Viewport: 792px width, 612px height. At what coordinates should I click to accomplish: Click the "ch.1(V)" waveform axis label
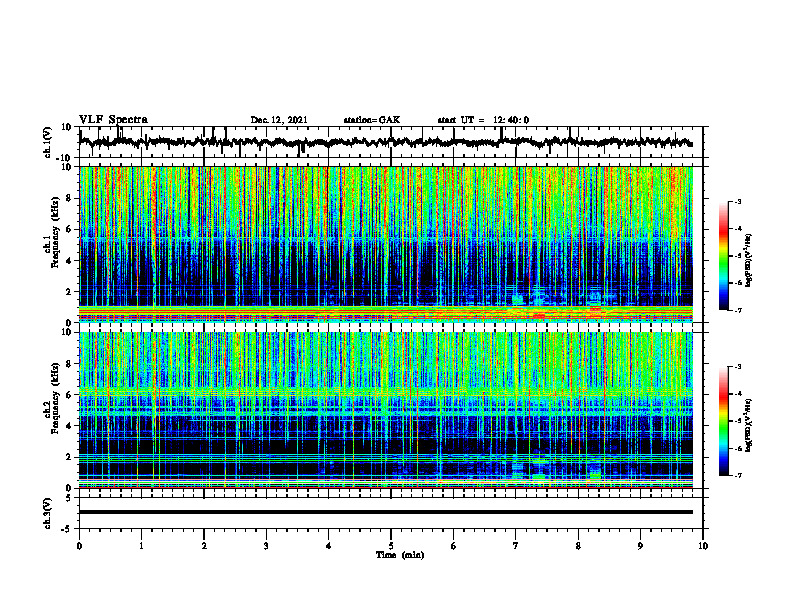(48, 142)
